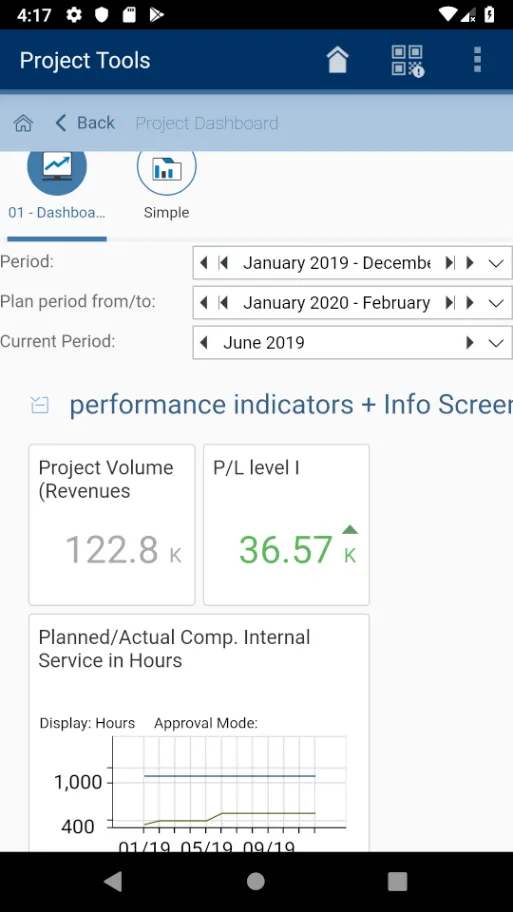The height and width of the screenshot is (912, 513).
Task: Jump Plan period to last with skip-forward arrow
Action: tap(450, 302)
